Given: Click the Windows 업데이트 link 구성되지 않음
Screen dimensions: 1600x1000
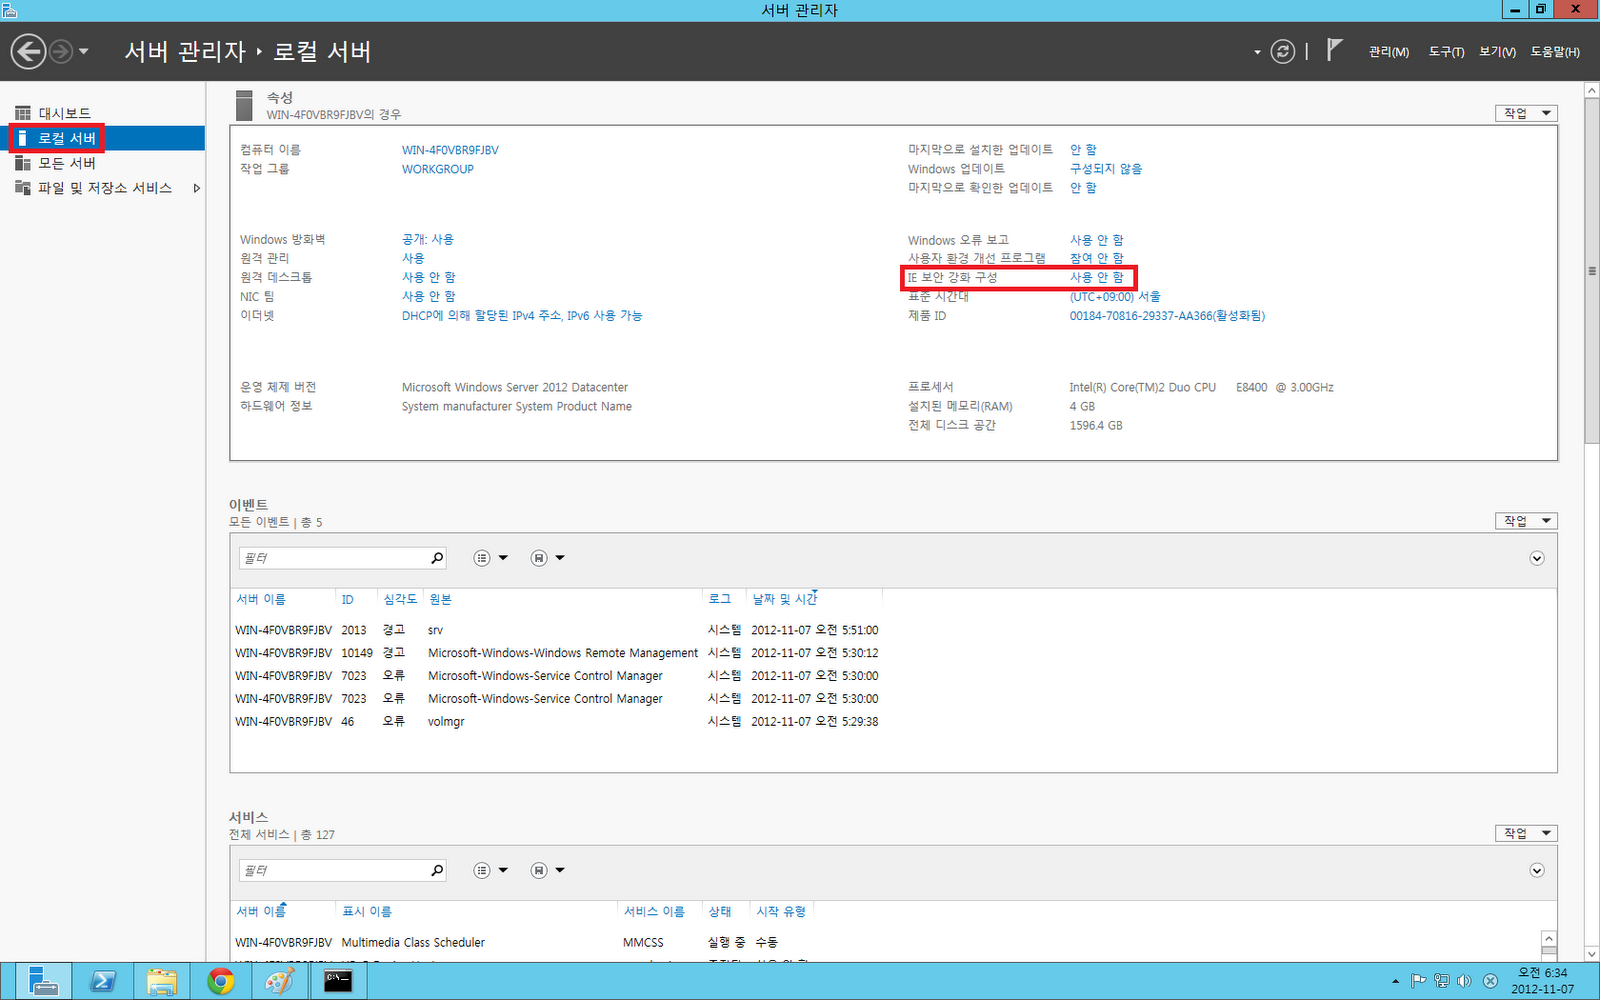Looking at the screenshot, I should click(x=1106, y=169).
